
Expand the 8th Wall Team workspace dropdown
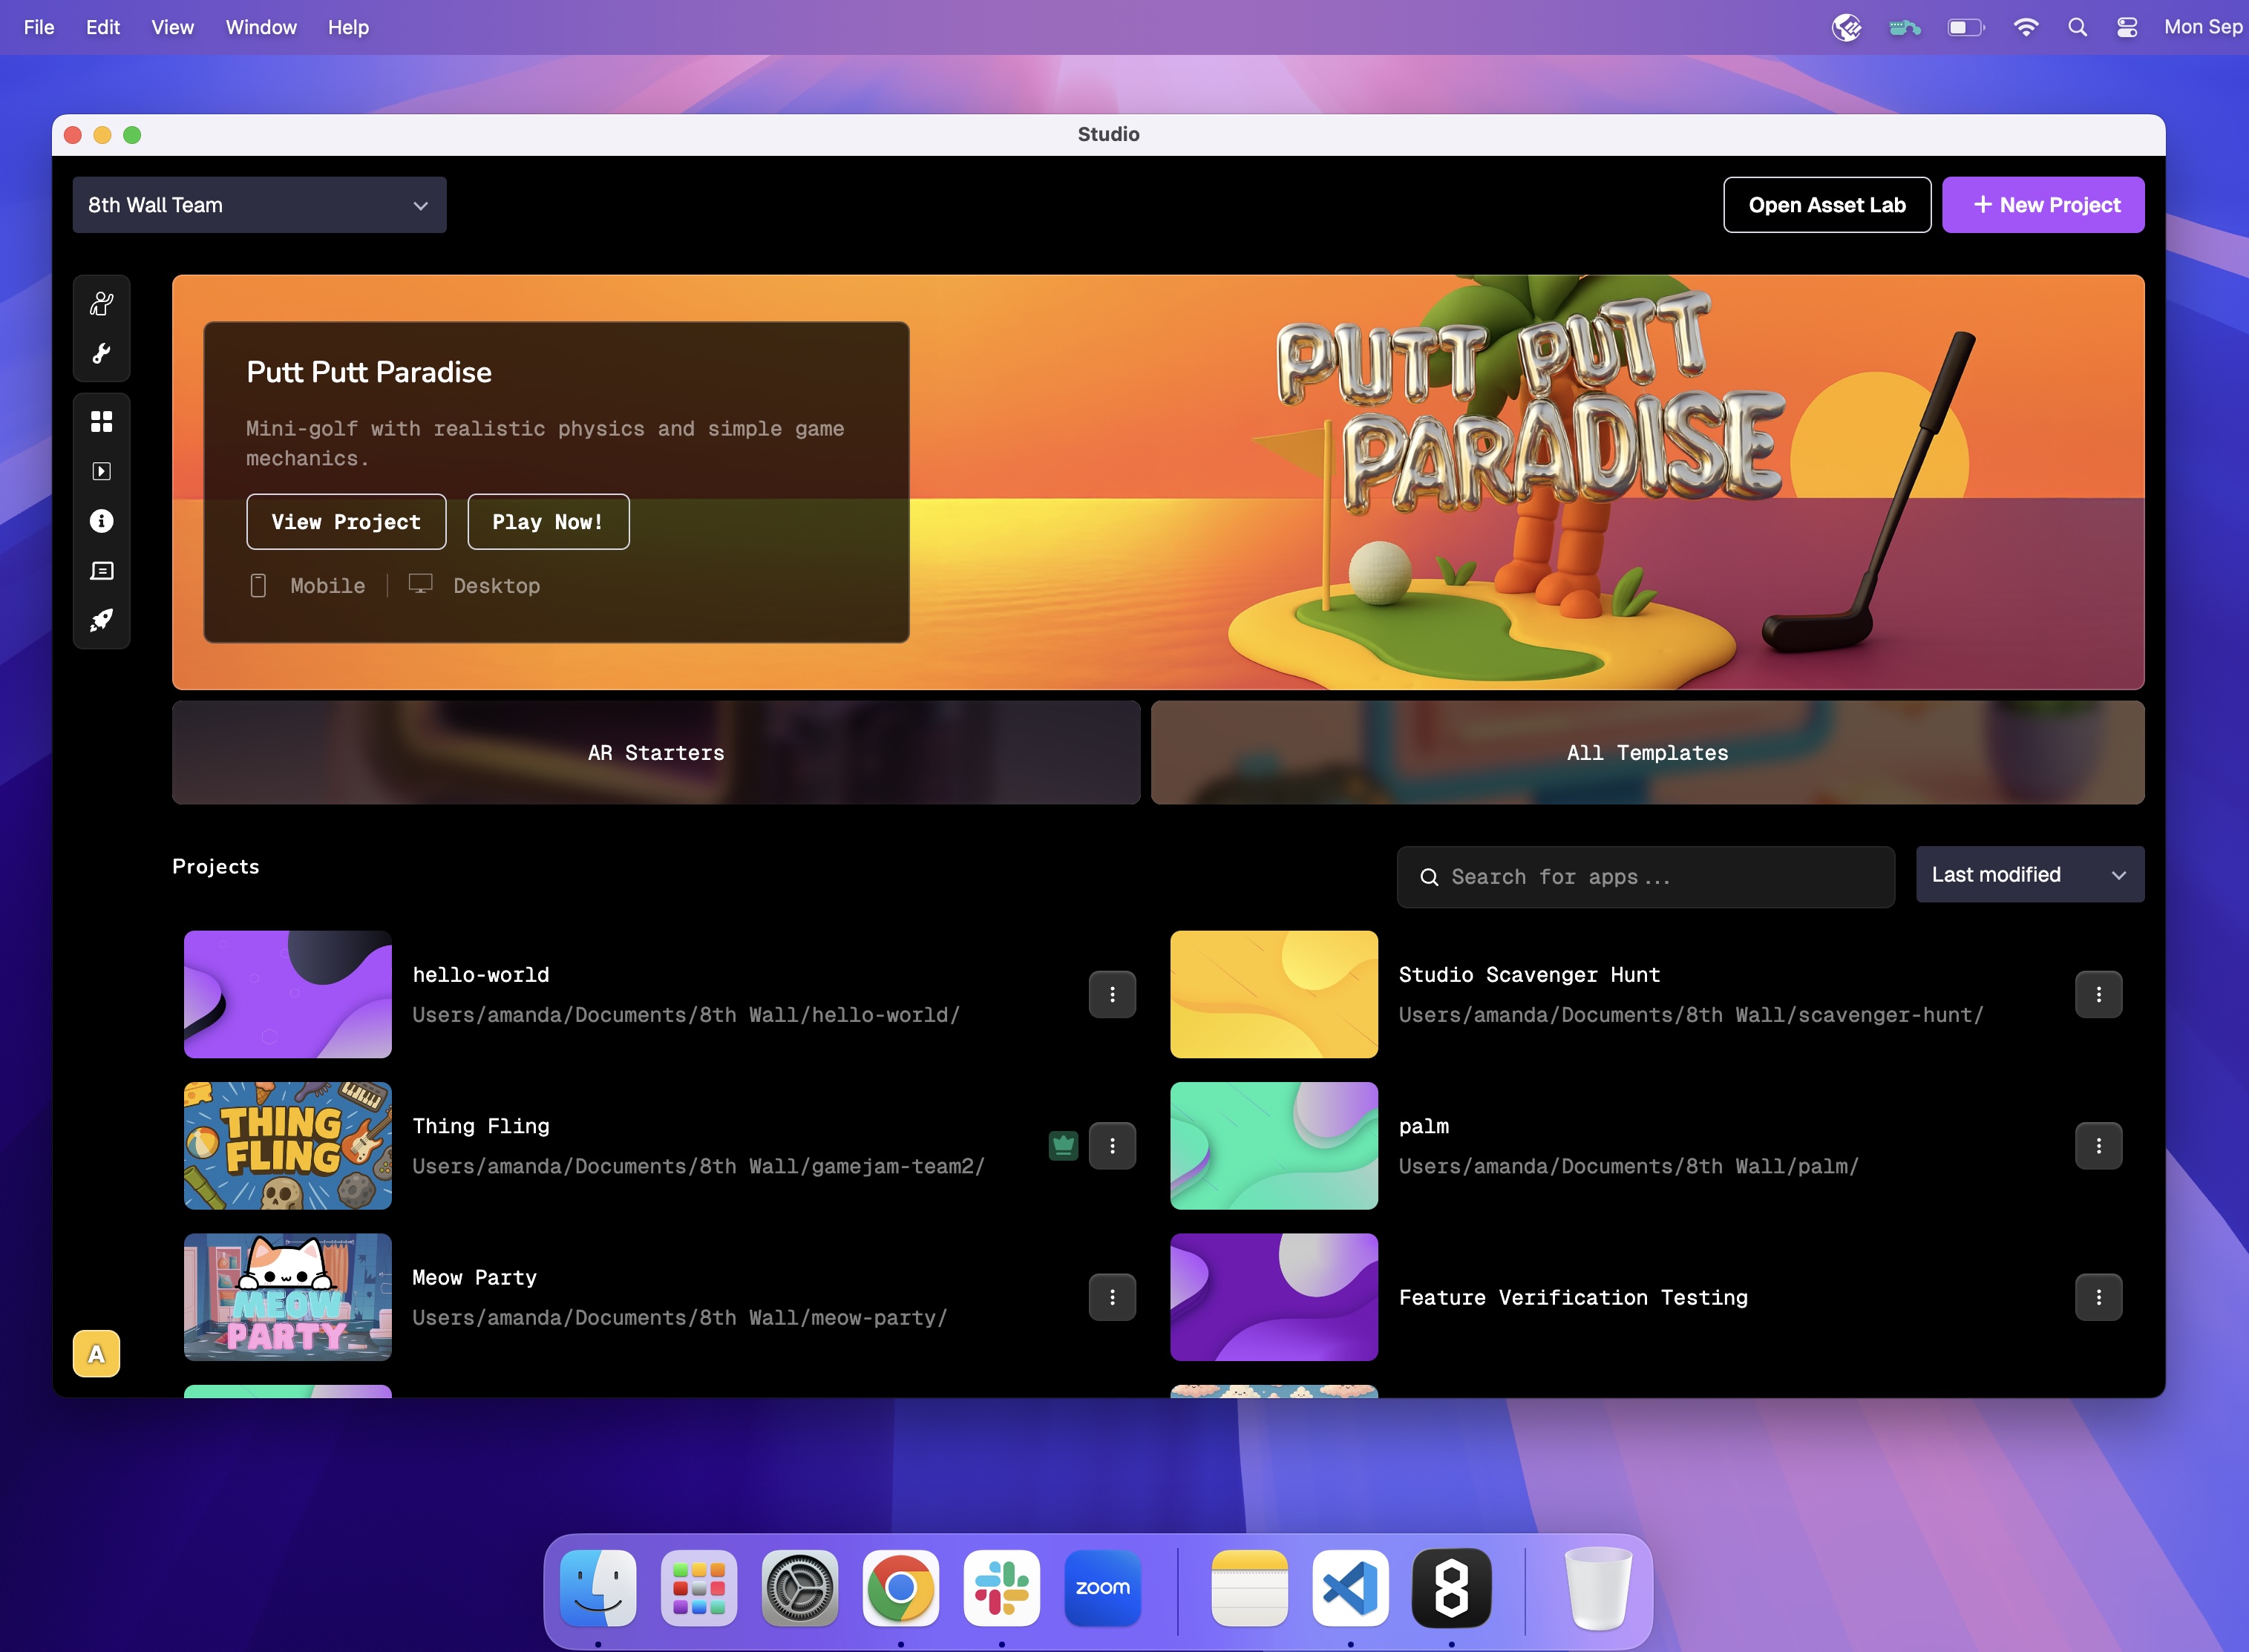(259, 205)
